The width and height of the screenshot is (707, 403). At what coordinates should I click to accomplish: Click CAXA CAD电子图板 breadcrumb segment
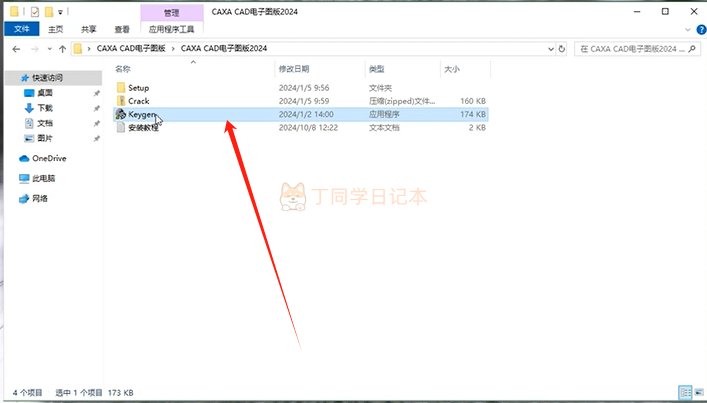pos(131,48)
